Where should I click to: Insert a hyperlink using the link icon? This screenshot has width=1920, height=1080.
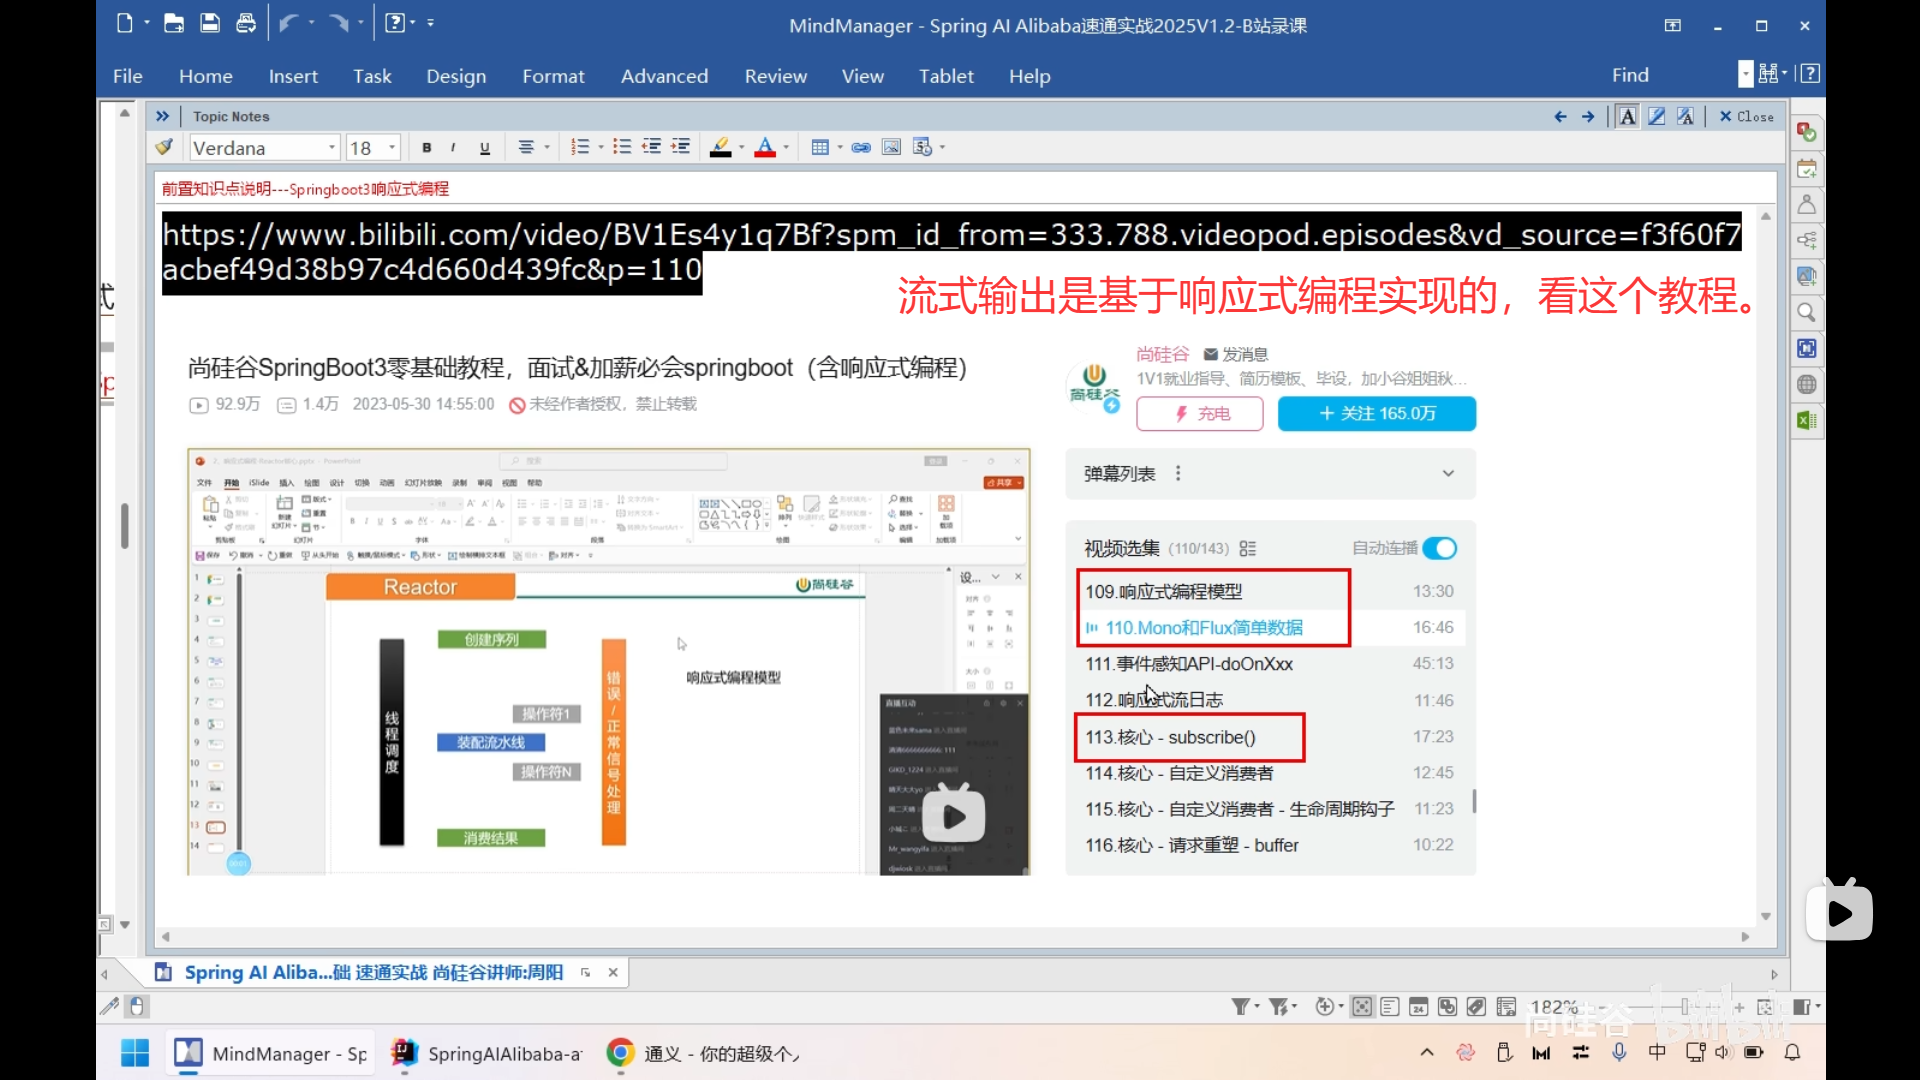pyautogui.click(x=861, y=148)
